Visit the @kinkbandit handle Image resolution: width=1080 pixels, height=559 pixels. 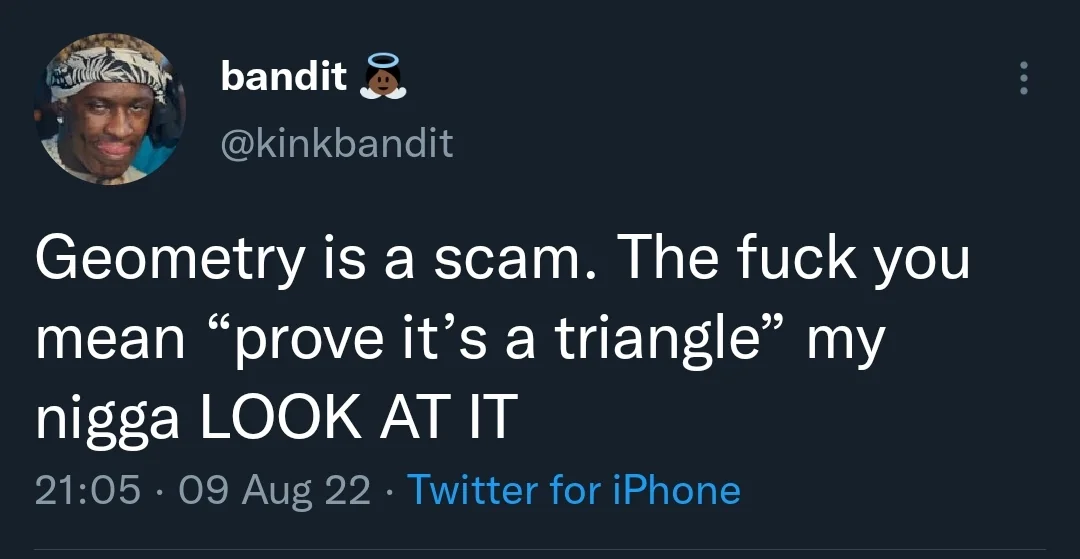pyautogui.click(x=336, y=144)
